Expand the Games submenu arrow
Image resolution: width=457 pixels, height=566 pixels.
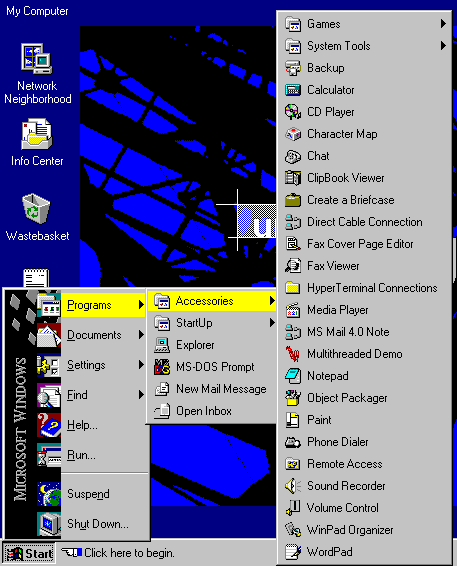pyautogui.click(x=443, y=24)
